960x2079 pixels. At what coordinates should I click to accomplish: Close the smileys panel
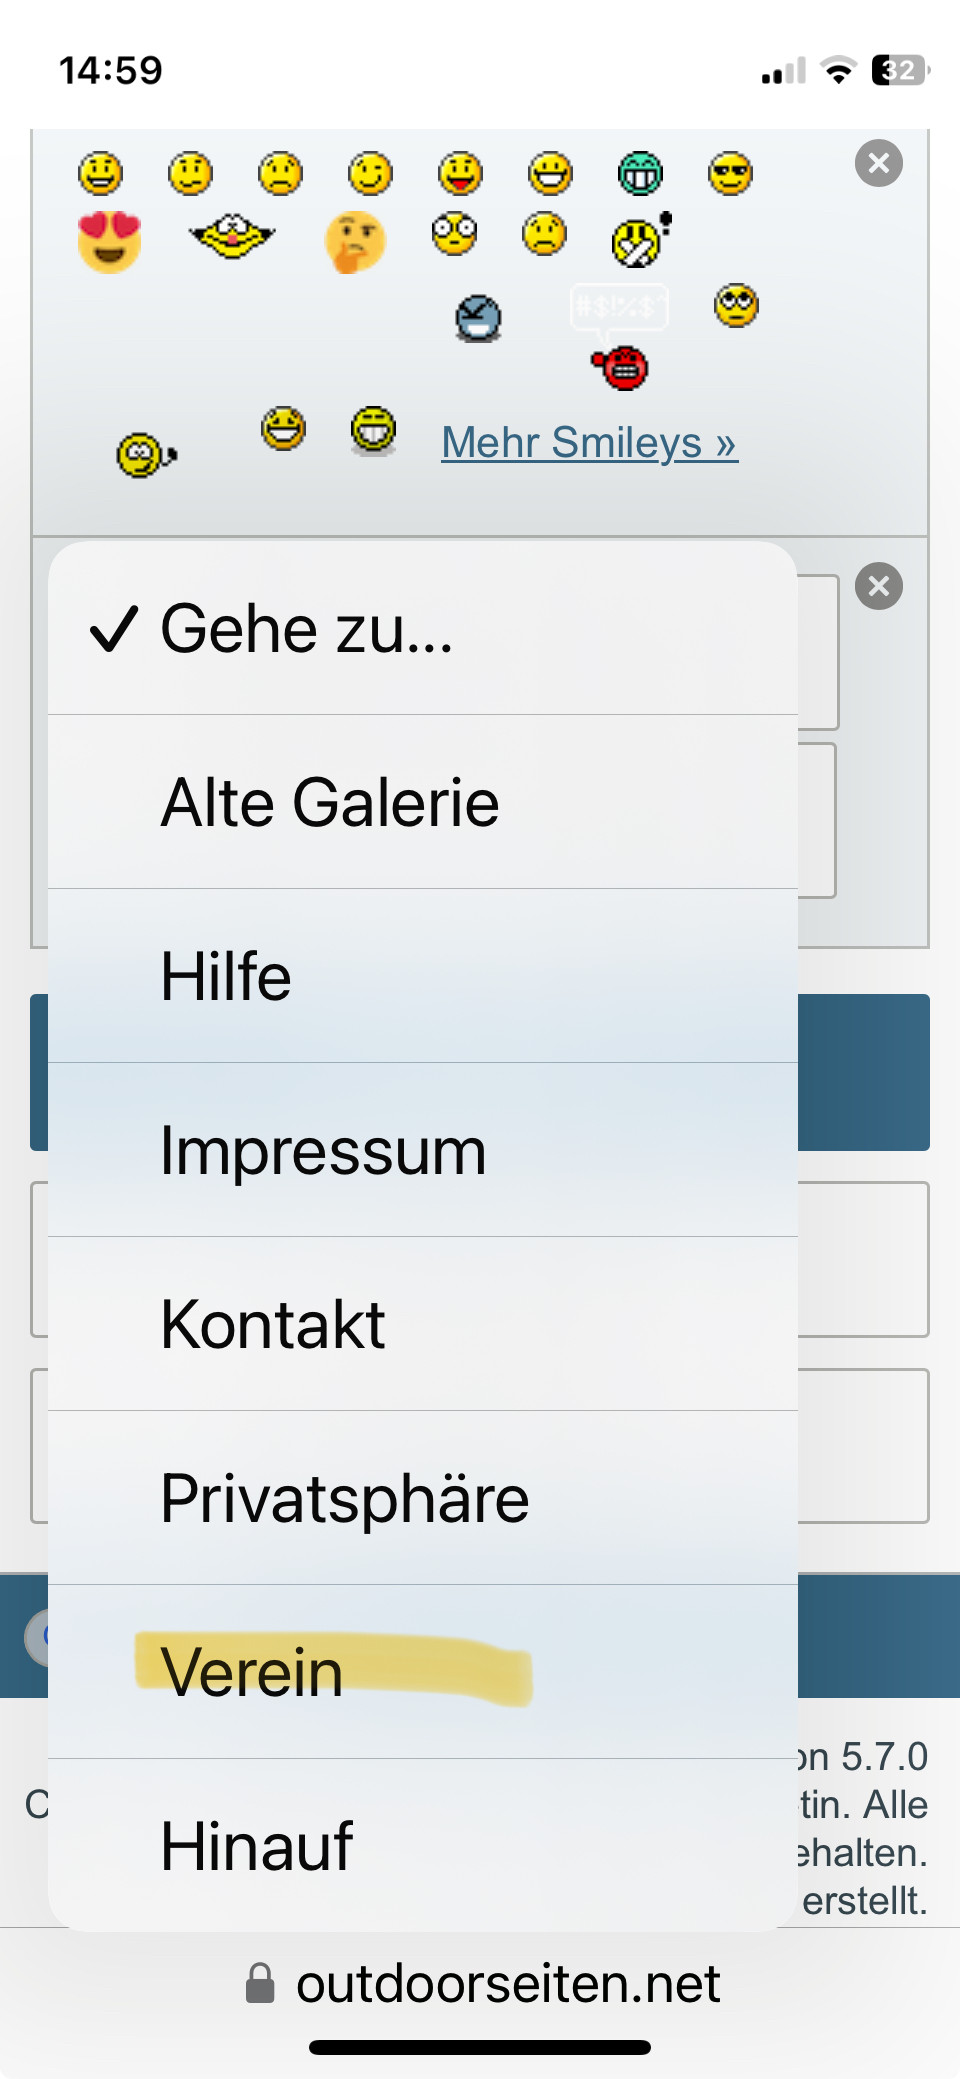pos(878,163)
